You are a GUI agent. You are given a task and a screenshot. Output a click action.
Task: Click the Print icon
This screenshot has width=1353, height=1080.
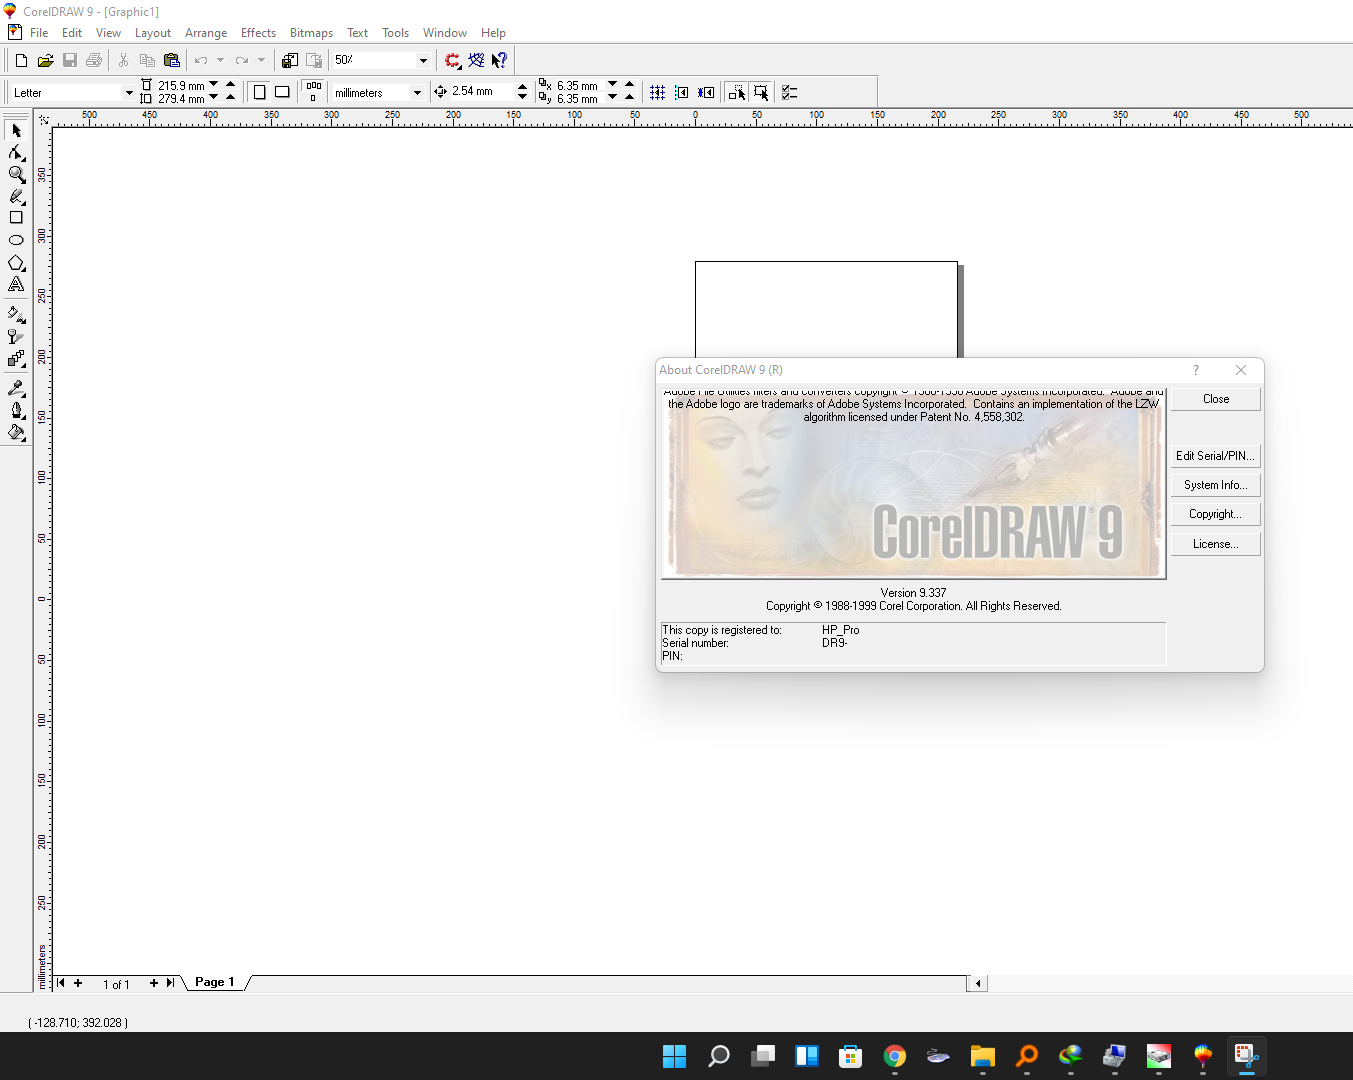(94, 60)
